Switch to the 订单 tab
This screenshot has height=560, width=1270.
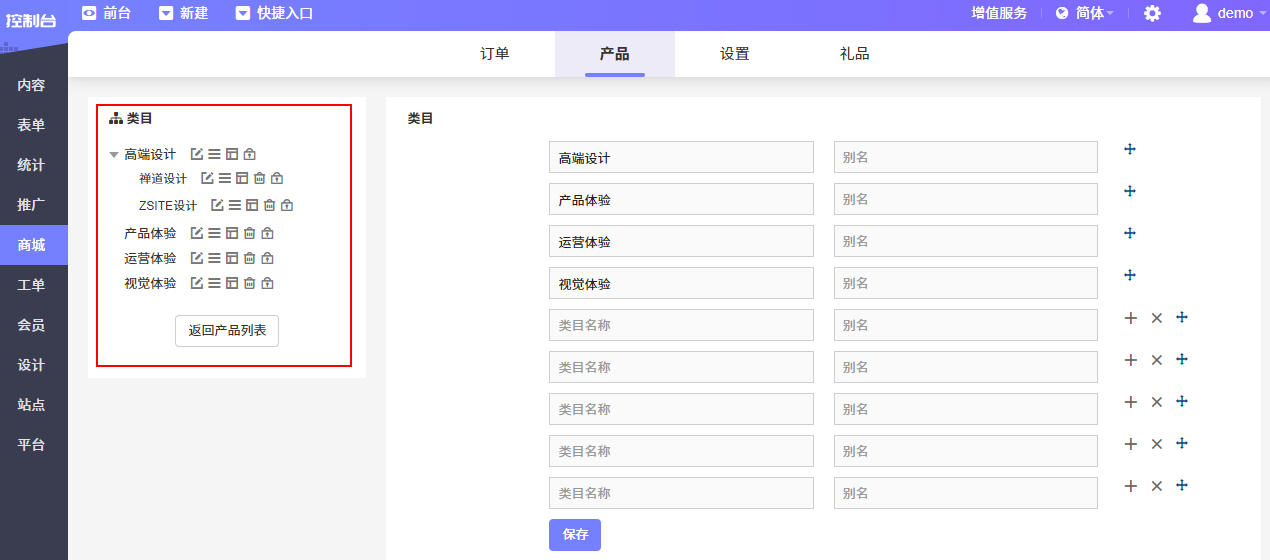point(495,54)
